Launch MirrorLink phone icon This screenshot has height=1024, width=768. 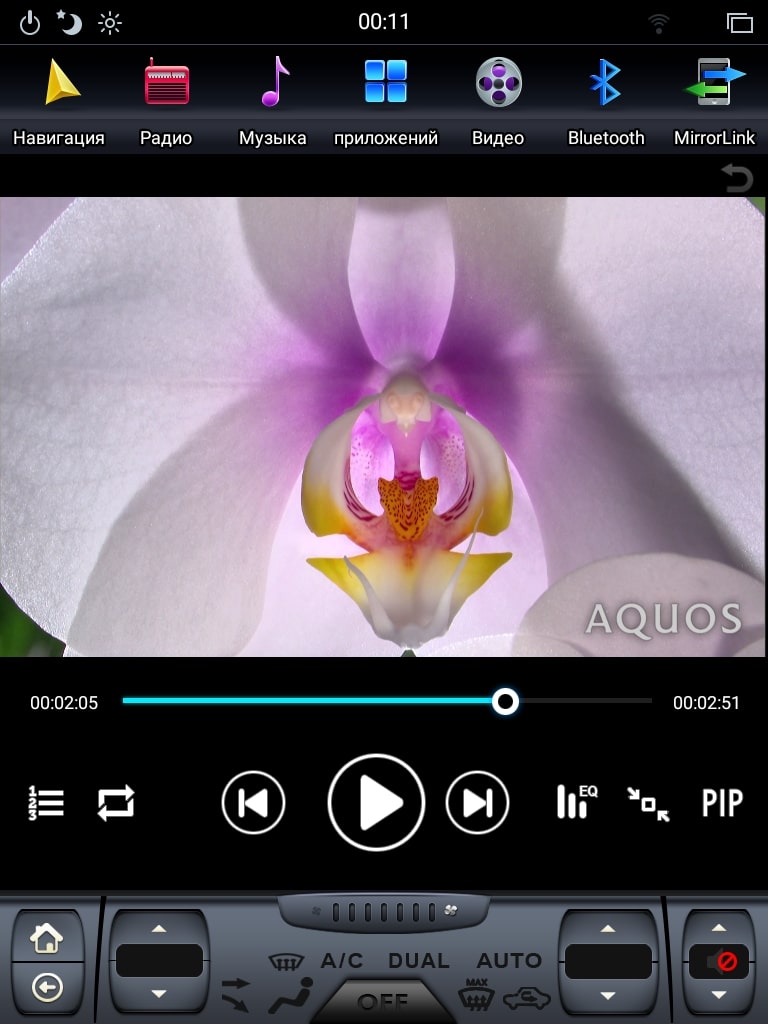point(714,82)
